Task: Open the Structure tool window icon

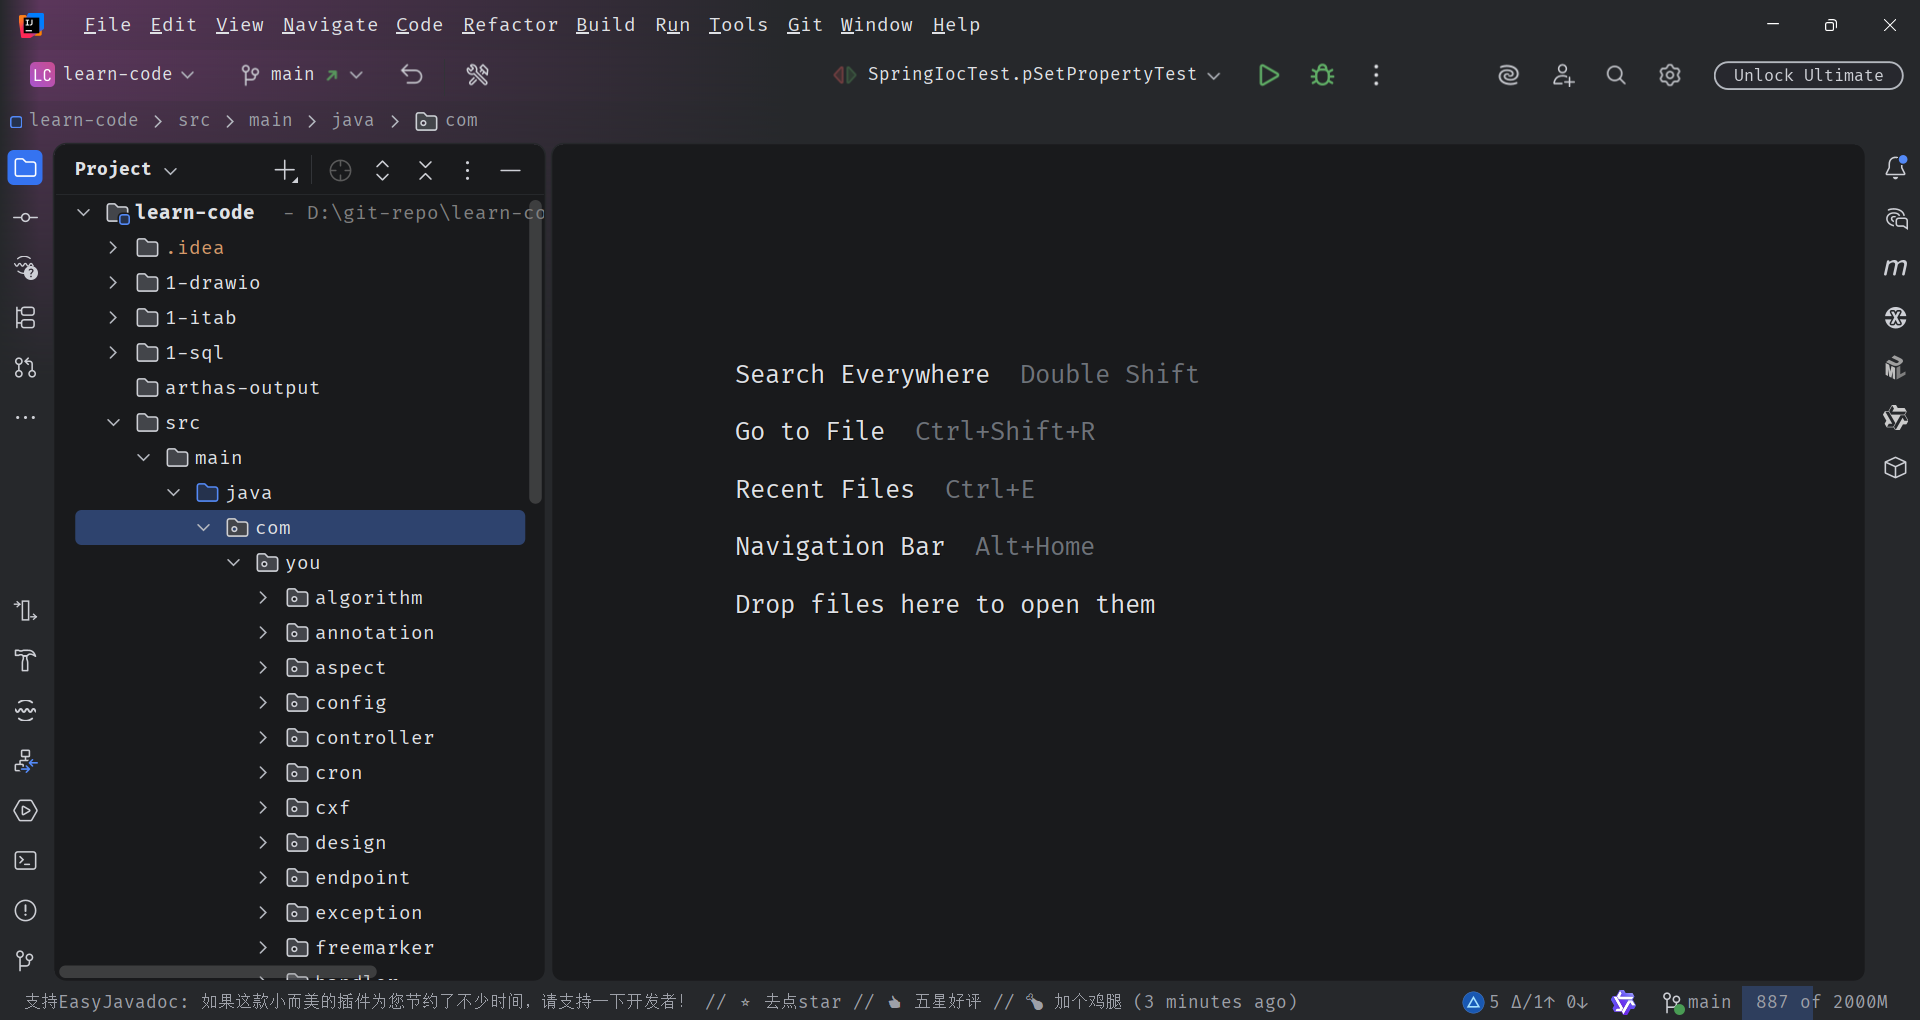Action: tap(25, 318)
